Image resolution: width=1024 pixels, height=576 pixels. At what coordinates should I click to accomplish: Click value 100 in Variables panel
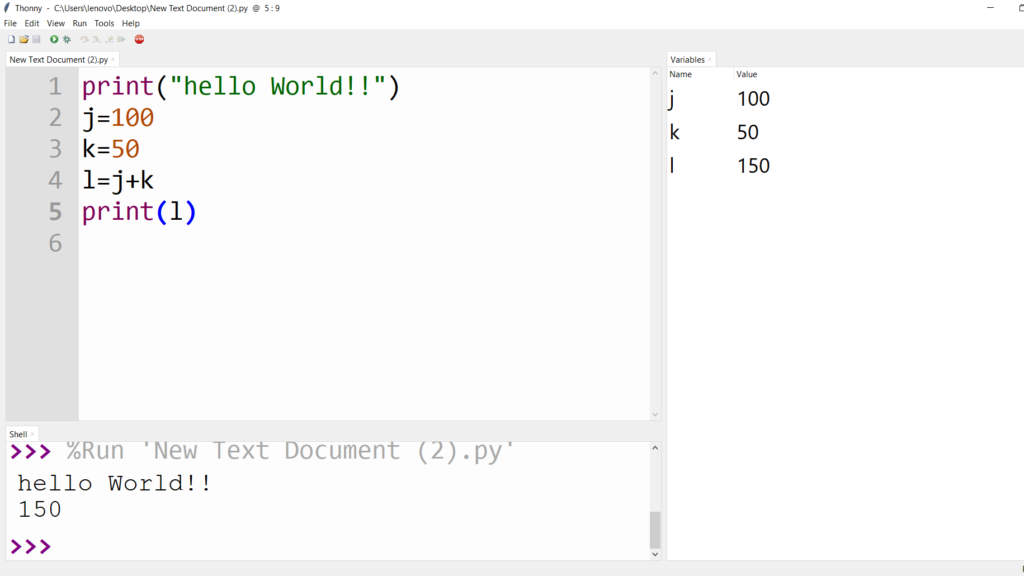(x=753, y=99)
